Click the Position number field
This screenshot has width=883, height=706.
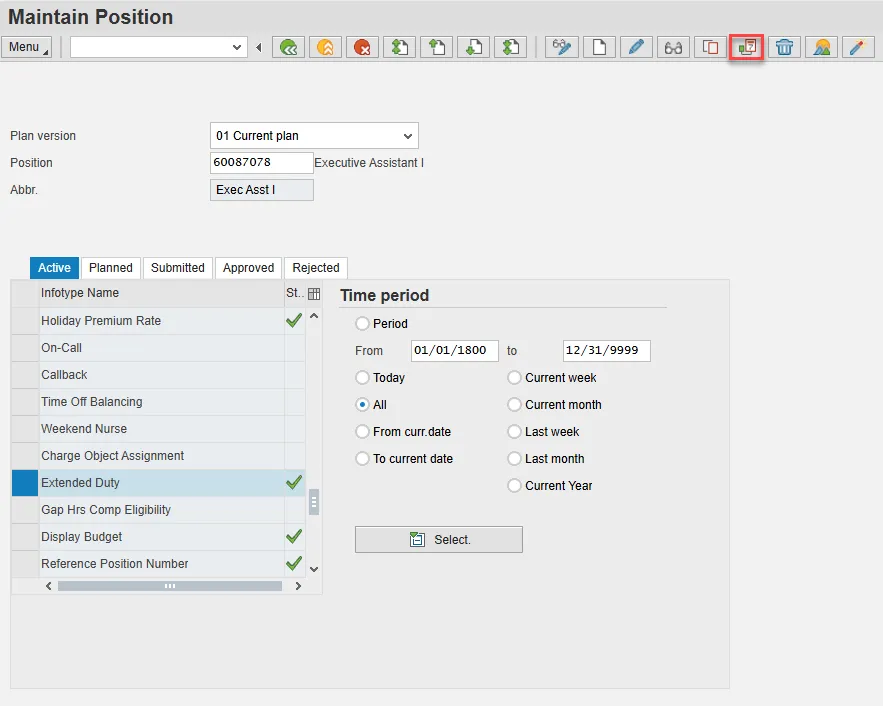point(261,163)
